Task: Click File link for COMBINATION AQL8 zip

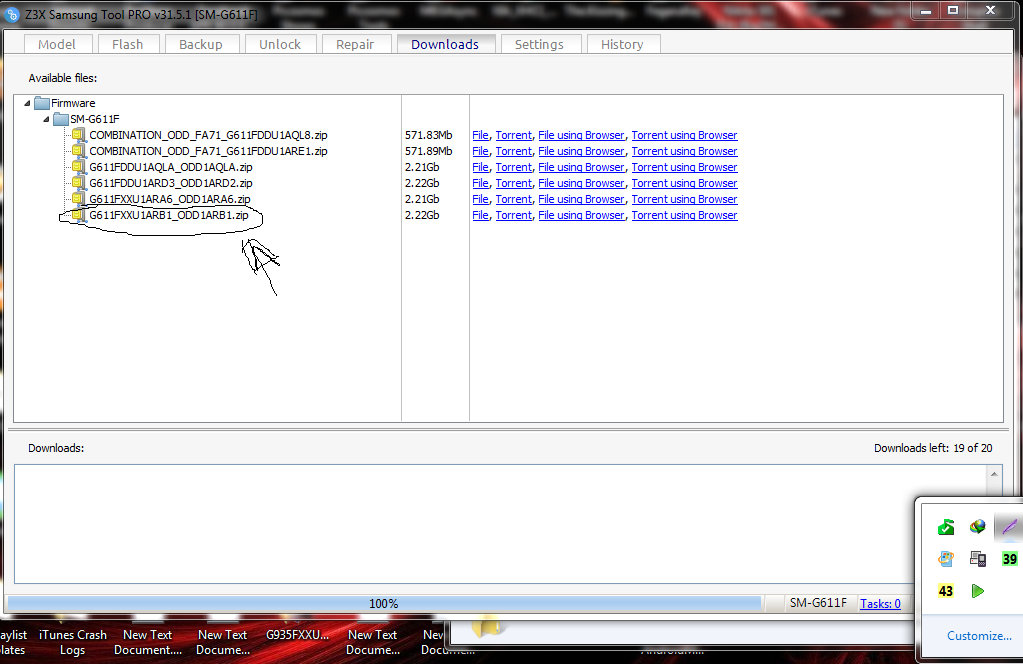Action: click(x=480, y=135)
